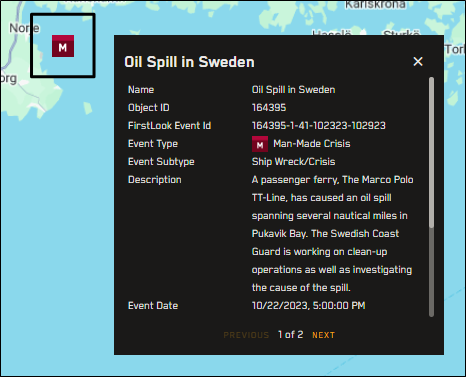Image resolution: width=466 pixels, height=377 pixels.
Task: Select the Ship Wreck/Crisis subtype text
Action: pos(293,162)
